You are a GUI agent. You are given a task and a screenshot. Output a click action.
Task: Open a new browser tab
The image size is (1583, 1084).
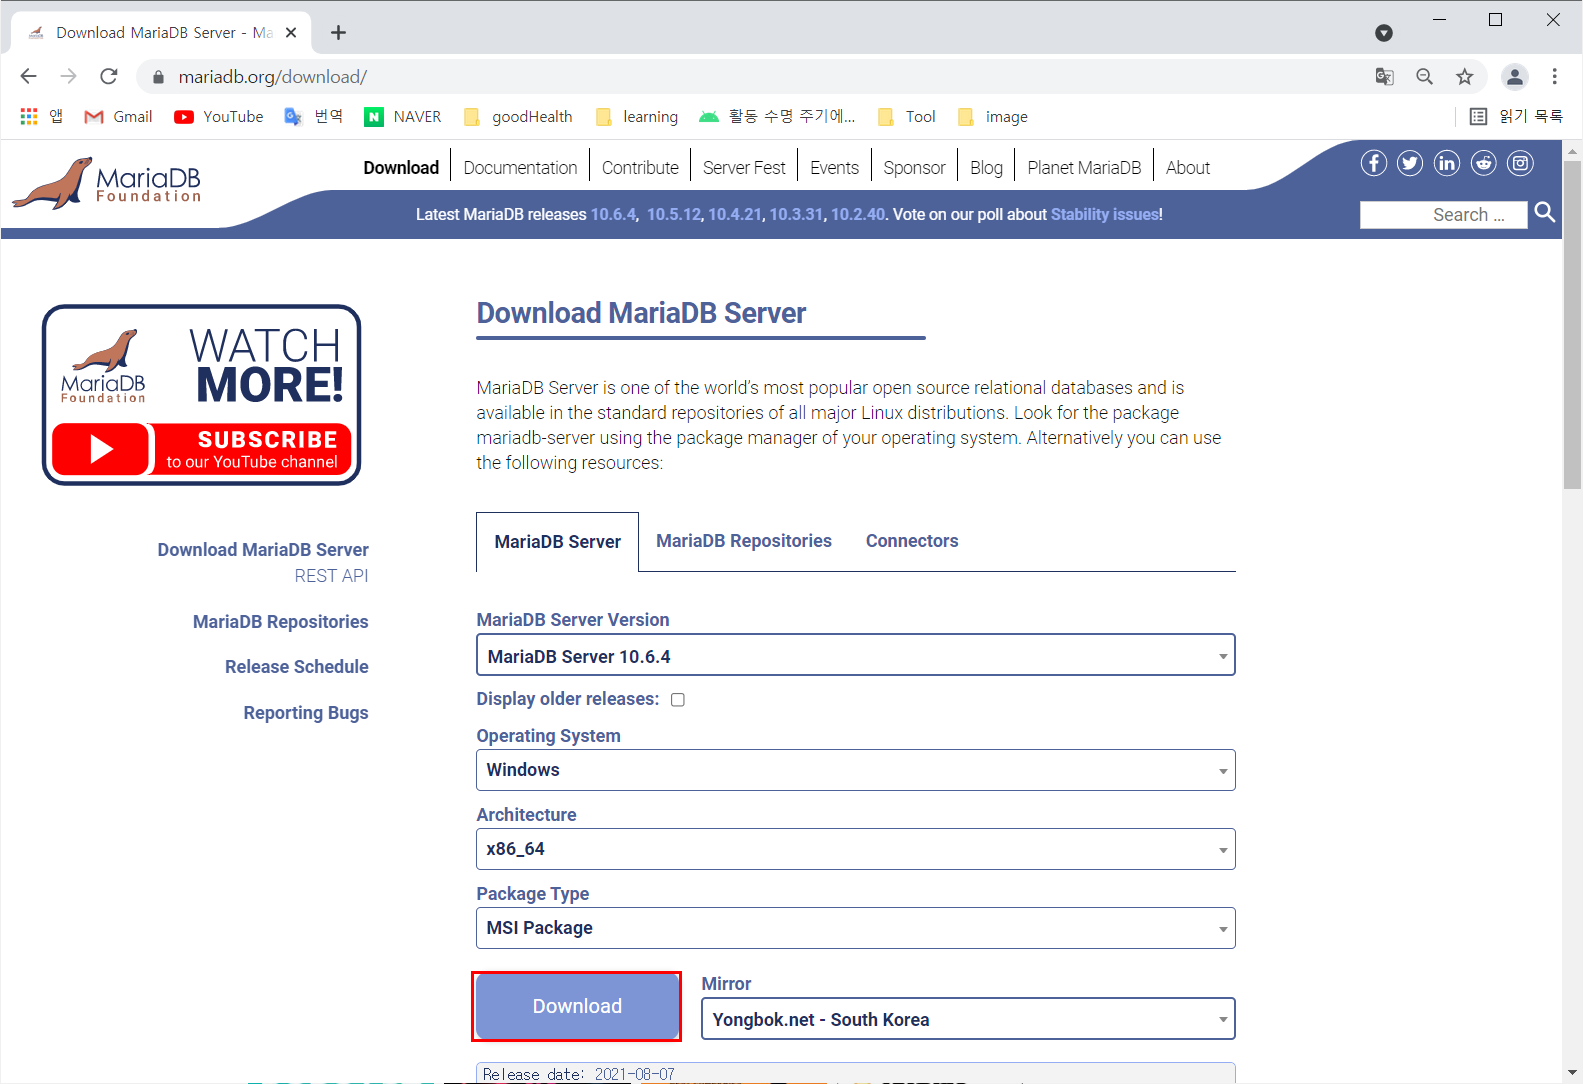[339, 33]
